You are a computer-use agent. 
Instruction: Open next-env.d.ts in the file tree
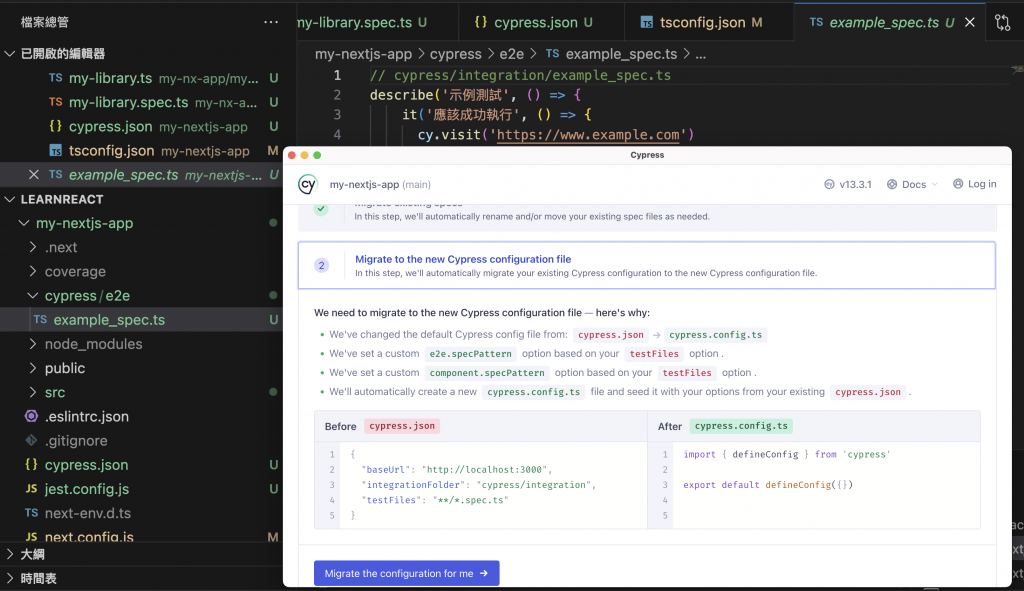point(141,513)
